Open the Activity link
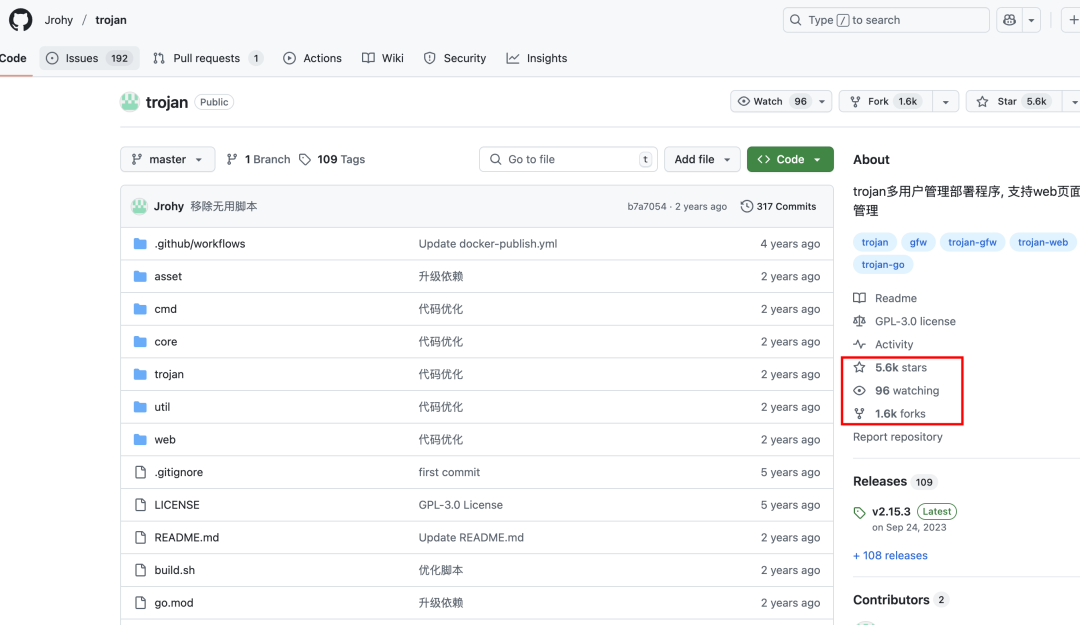The height and width of the screenshot is (625, 1080). pos(883,345)
